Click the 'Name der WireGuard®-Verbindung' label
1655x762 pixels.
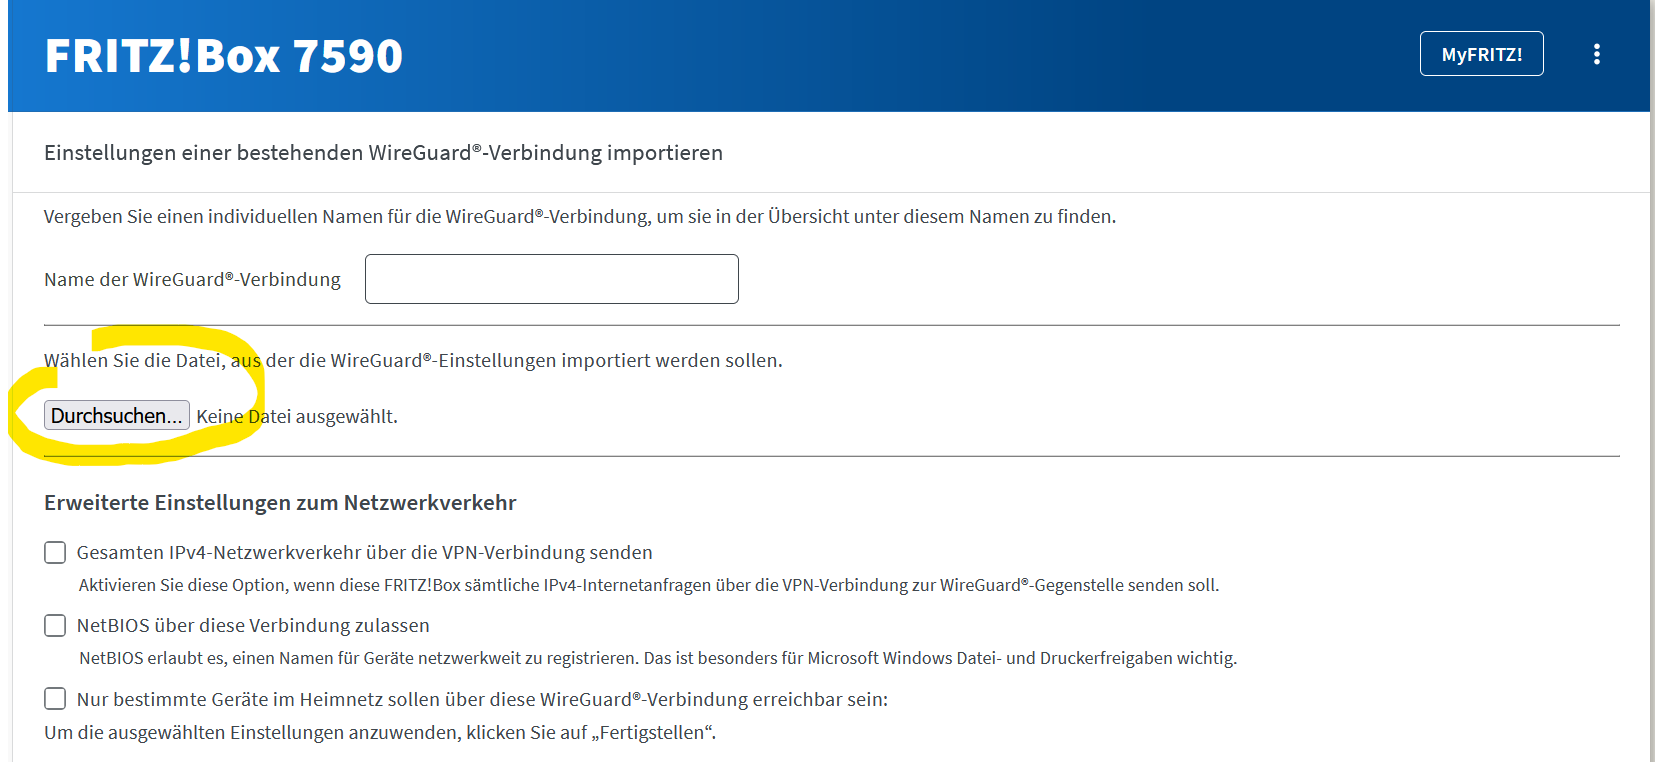pos(192,280)
